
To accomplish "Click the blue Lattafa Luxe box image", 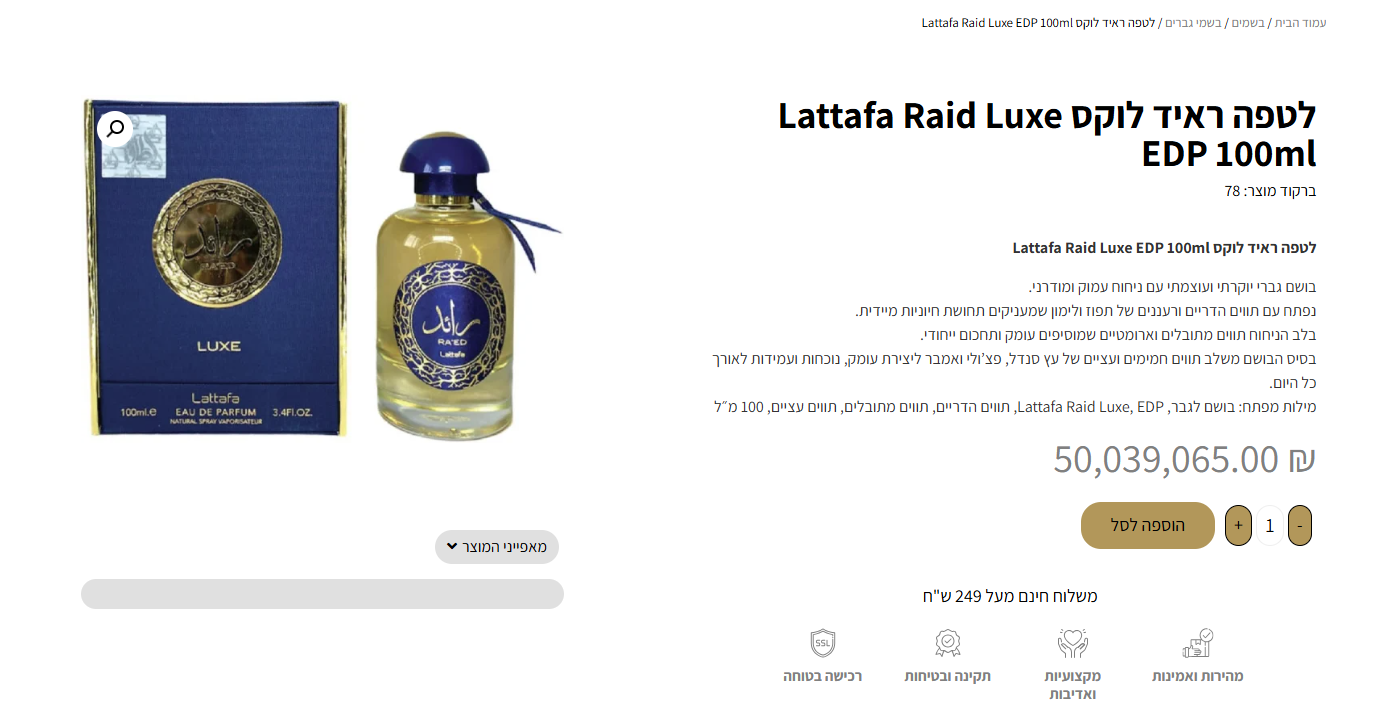I will [216, 267].
